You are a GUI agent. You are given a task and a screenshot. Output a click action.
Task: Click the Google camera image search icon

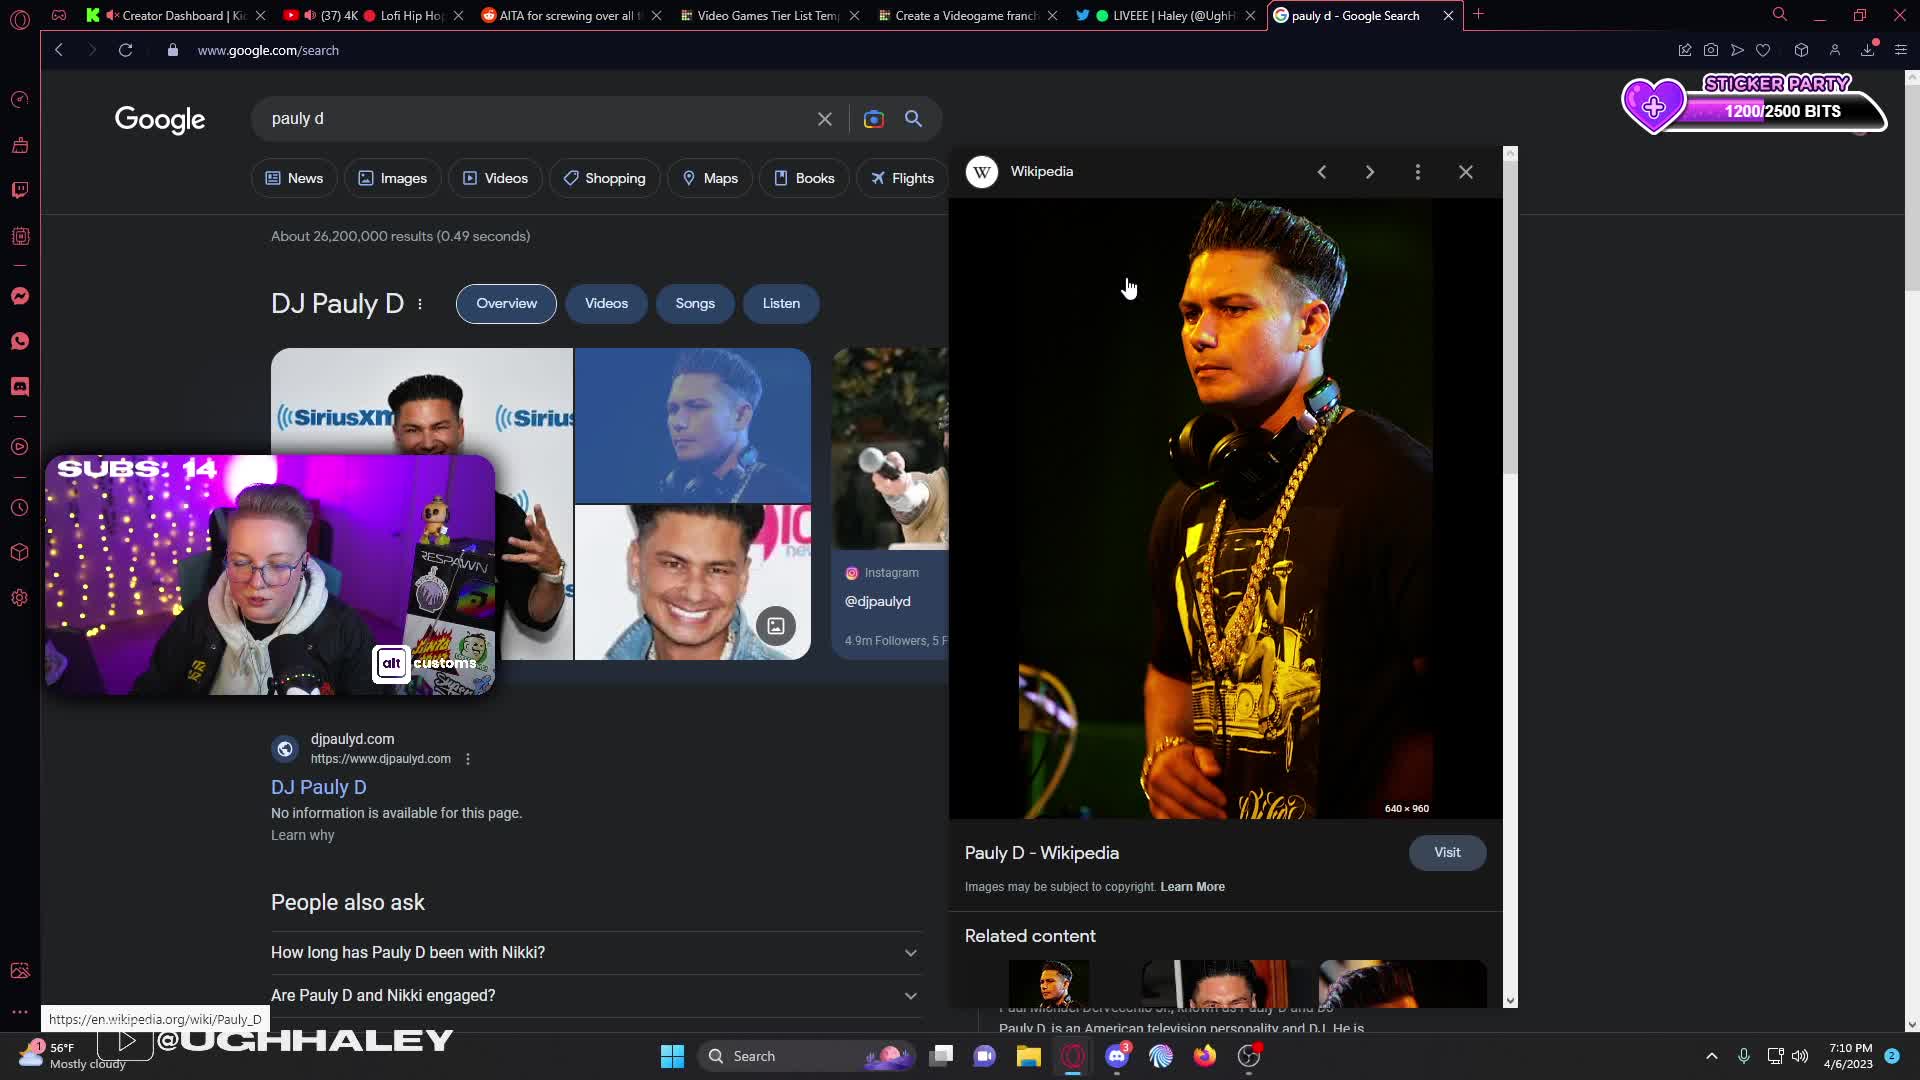873,119
